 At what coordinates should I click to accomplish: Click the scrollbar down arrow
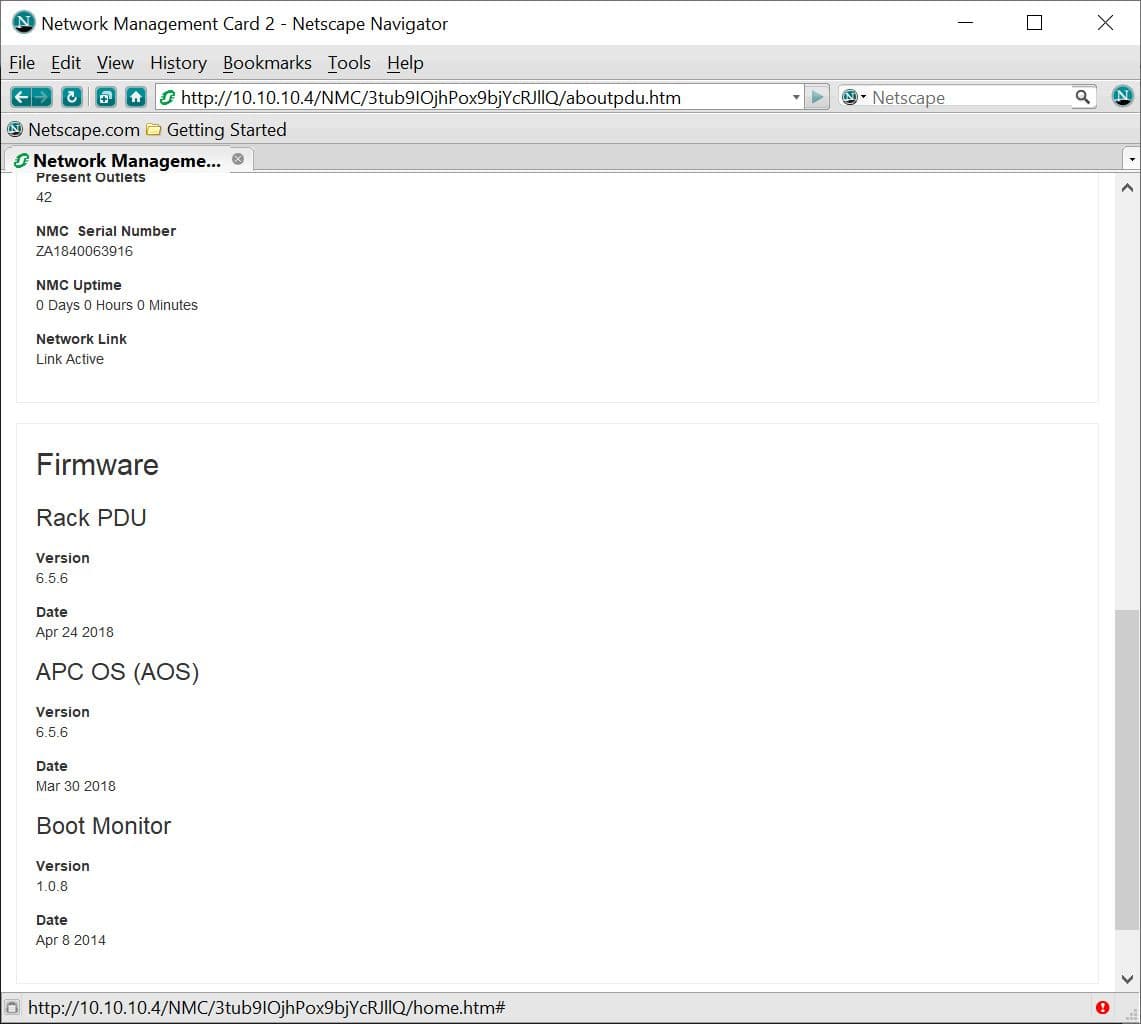point(1127,979)
